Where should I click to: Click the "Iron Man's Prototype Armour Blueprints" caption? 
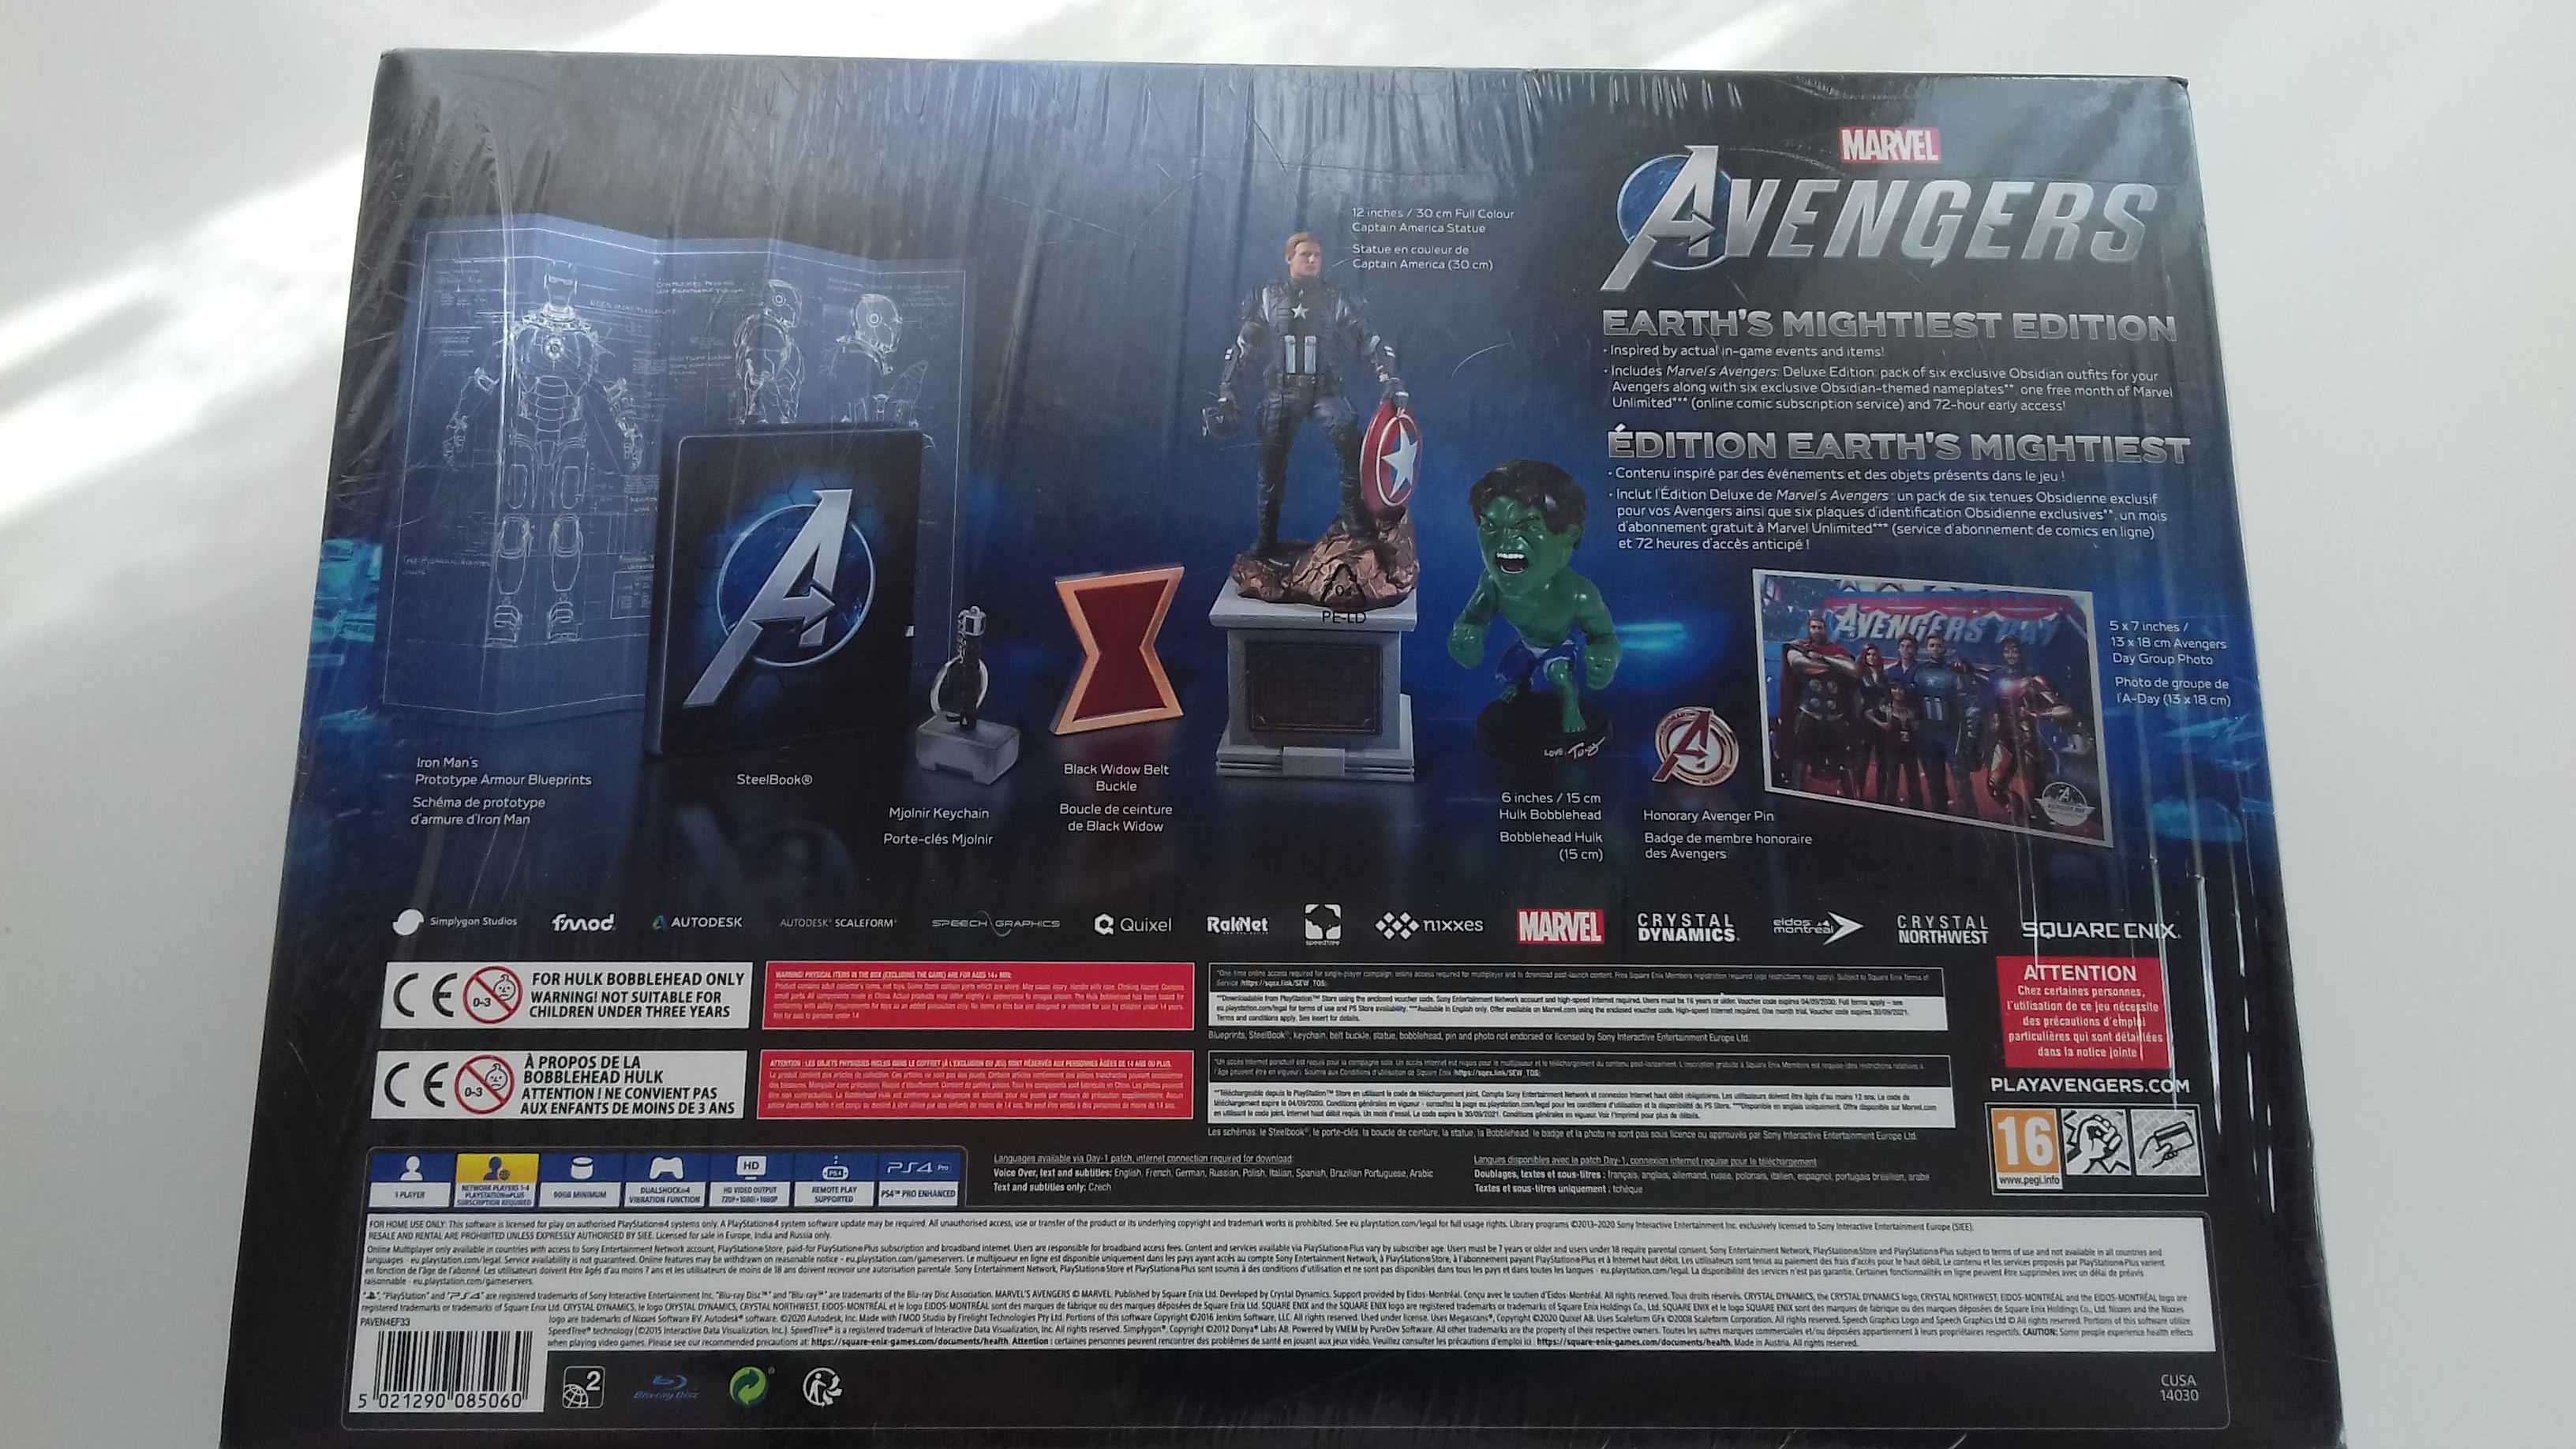[x=503, y=771]
